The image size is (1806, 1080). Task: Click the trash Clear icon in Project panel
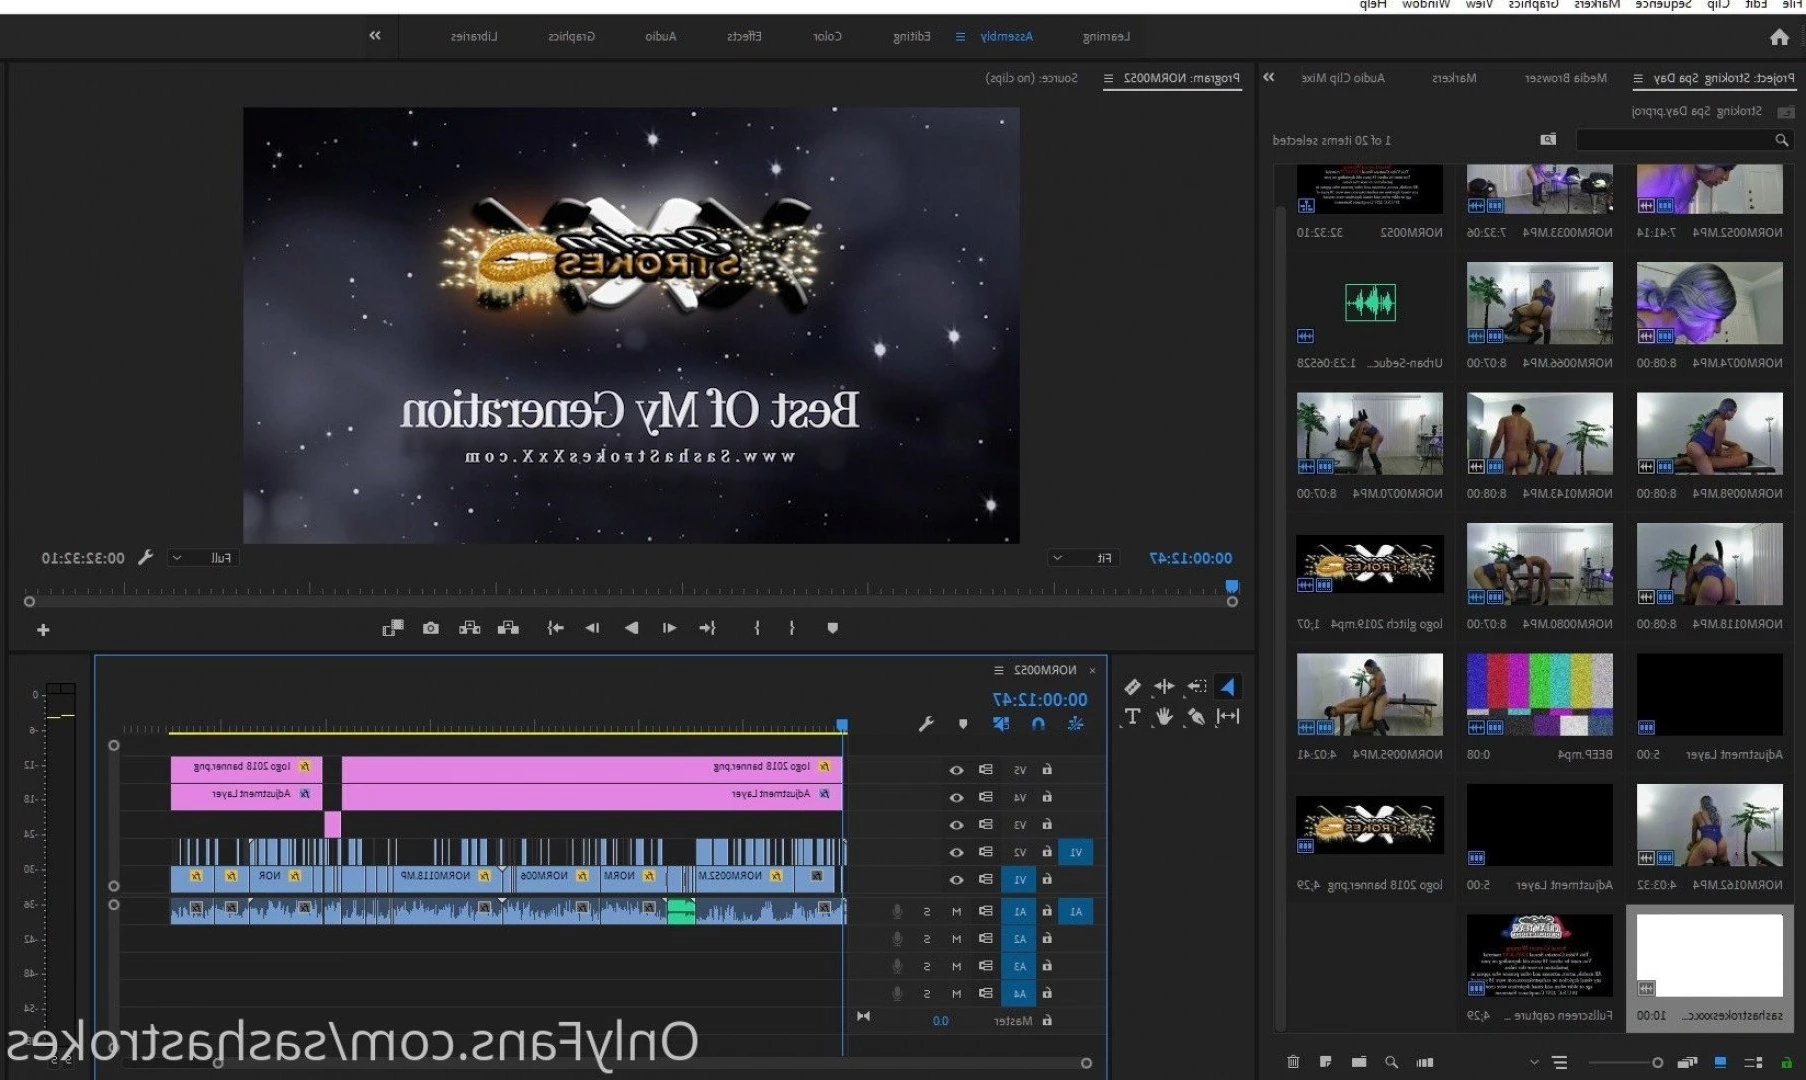coord(1293,1062)
